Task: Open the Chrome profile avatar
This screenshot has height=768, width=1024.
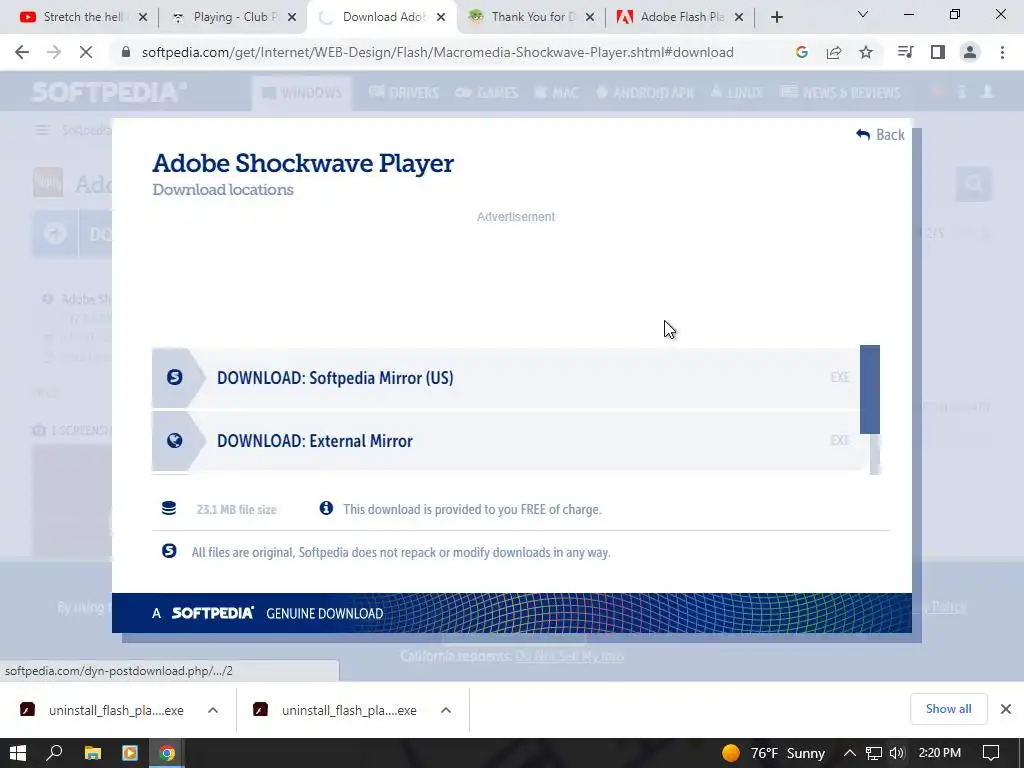Action: [970, 52]
